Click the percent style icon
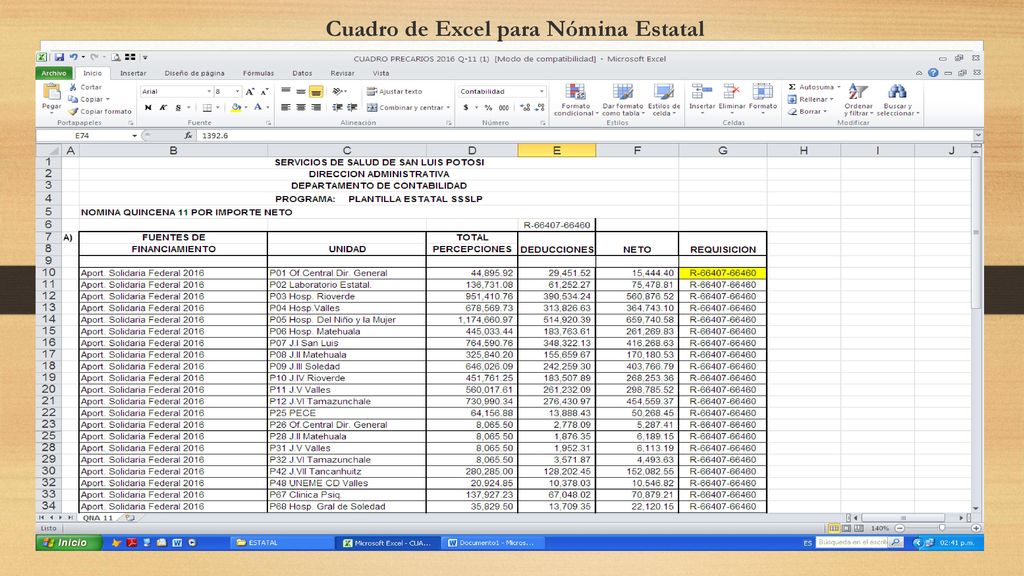1024x576 pixels. [488, 108]
